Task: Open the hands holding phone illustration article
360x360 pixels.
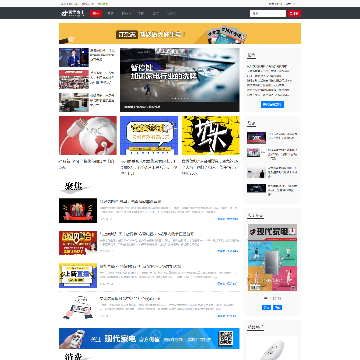Action: (78, 307)
